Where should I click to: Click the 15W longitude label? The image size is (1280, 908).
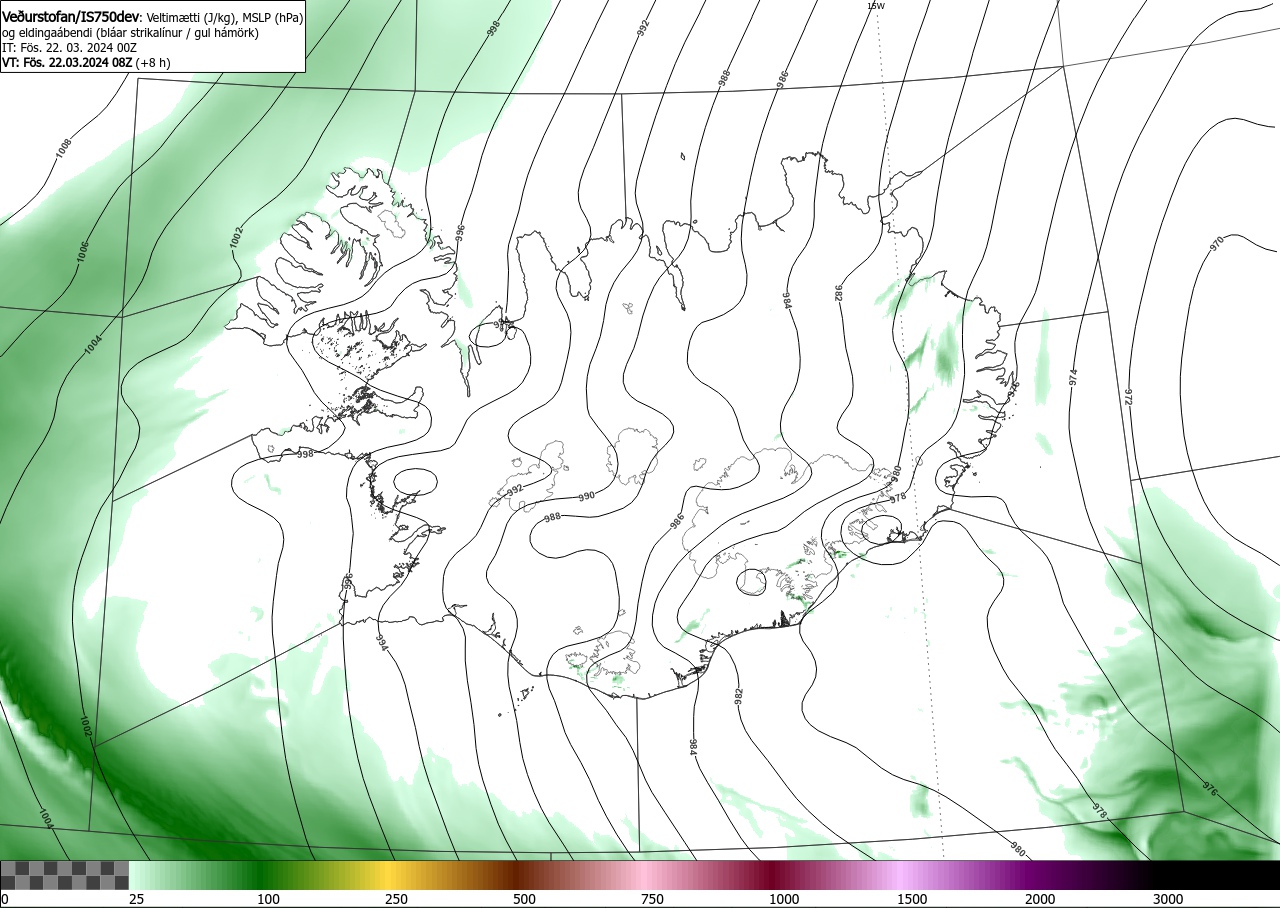(x=876, y=6)
